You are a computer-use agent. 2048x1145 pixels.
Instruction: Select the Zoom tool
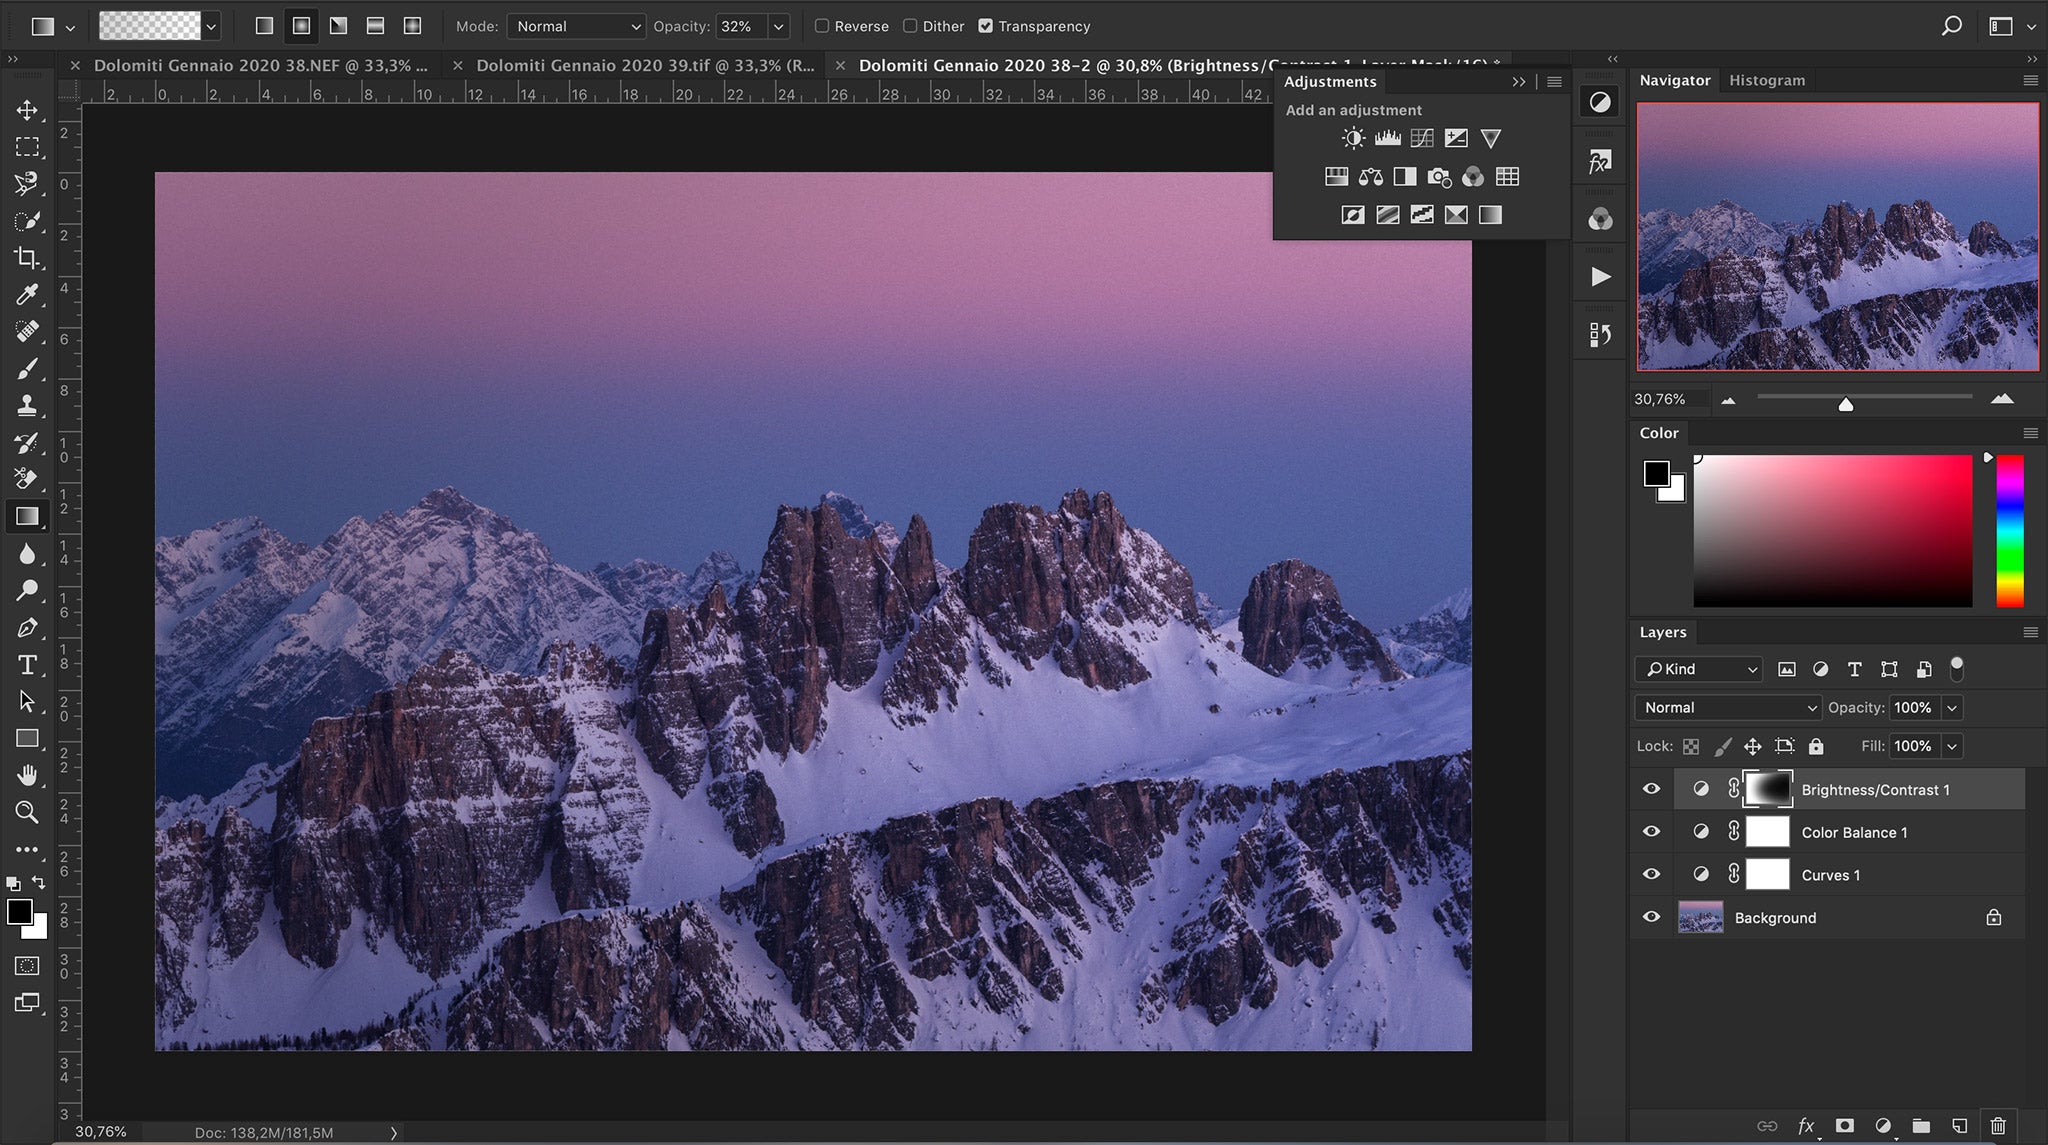[27, 812]
